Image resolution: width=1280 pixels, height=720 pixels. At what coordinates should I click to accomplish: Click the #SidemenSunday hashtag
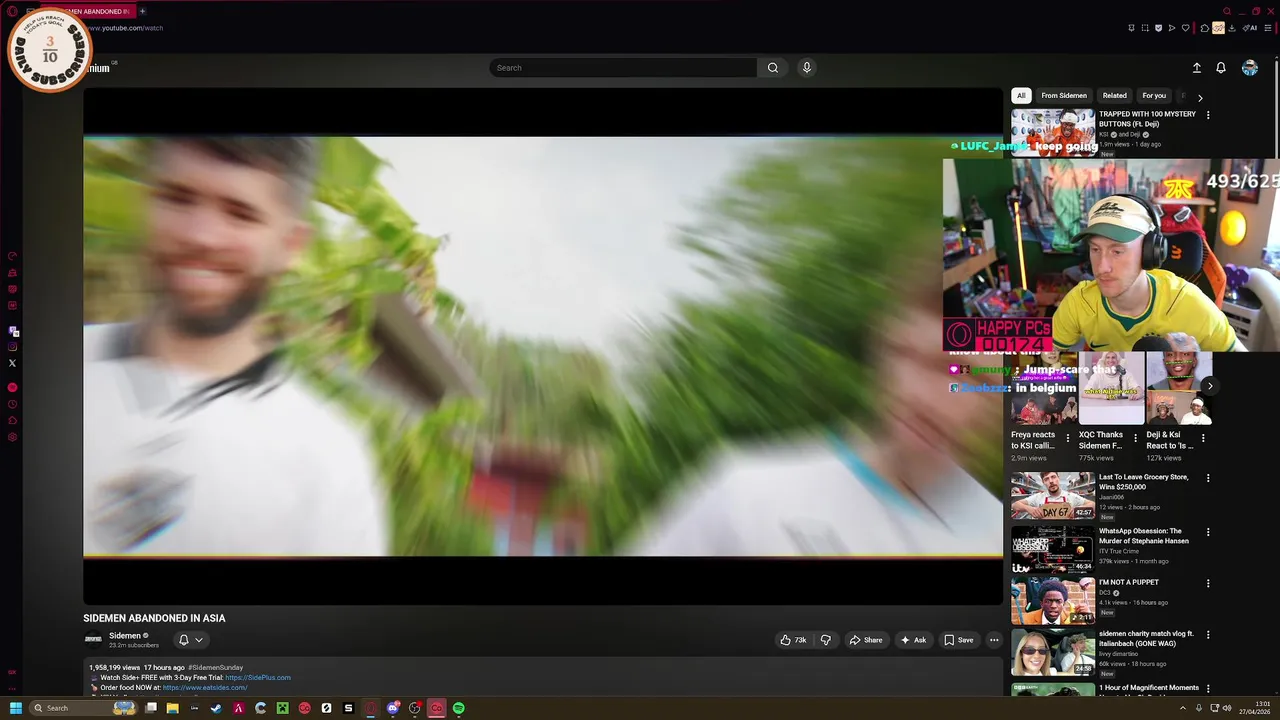pos(215,667)
